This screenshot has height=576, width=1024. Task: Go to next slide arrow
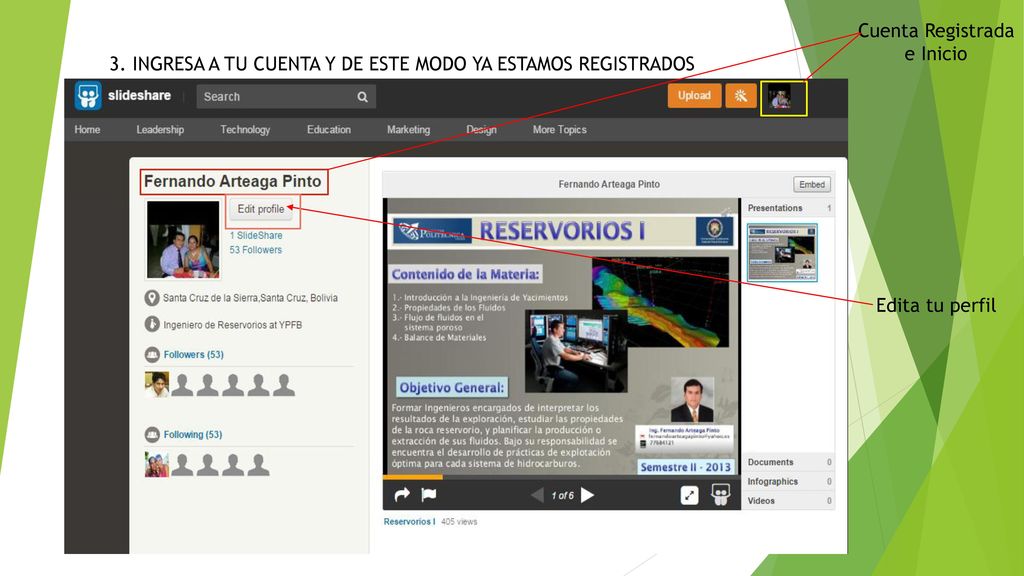coord(588,495)
